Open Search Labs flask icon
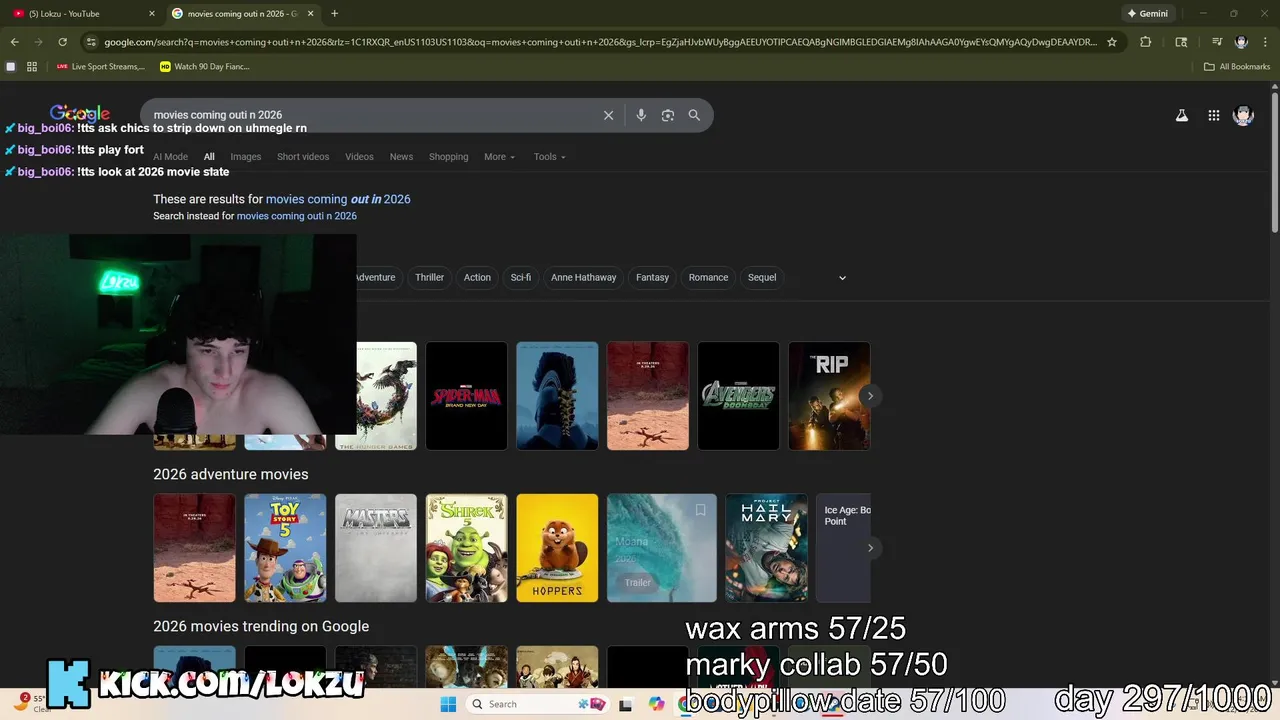1280x720 pixels. click(1182, 116)
